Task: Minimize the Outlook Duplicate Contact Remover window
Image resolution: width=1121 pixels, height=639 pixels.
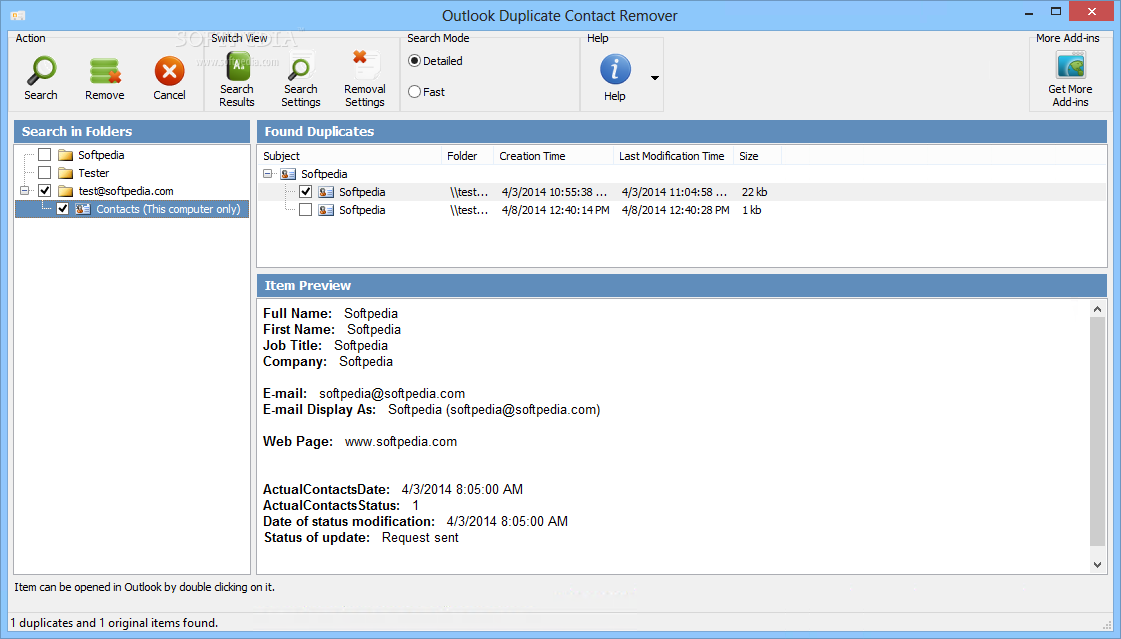Action: click(1029, 12)
